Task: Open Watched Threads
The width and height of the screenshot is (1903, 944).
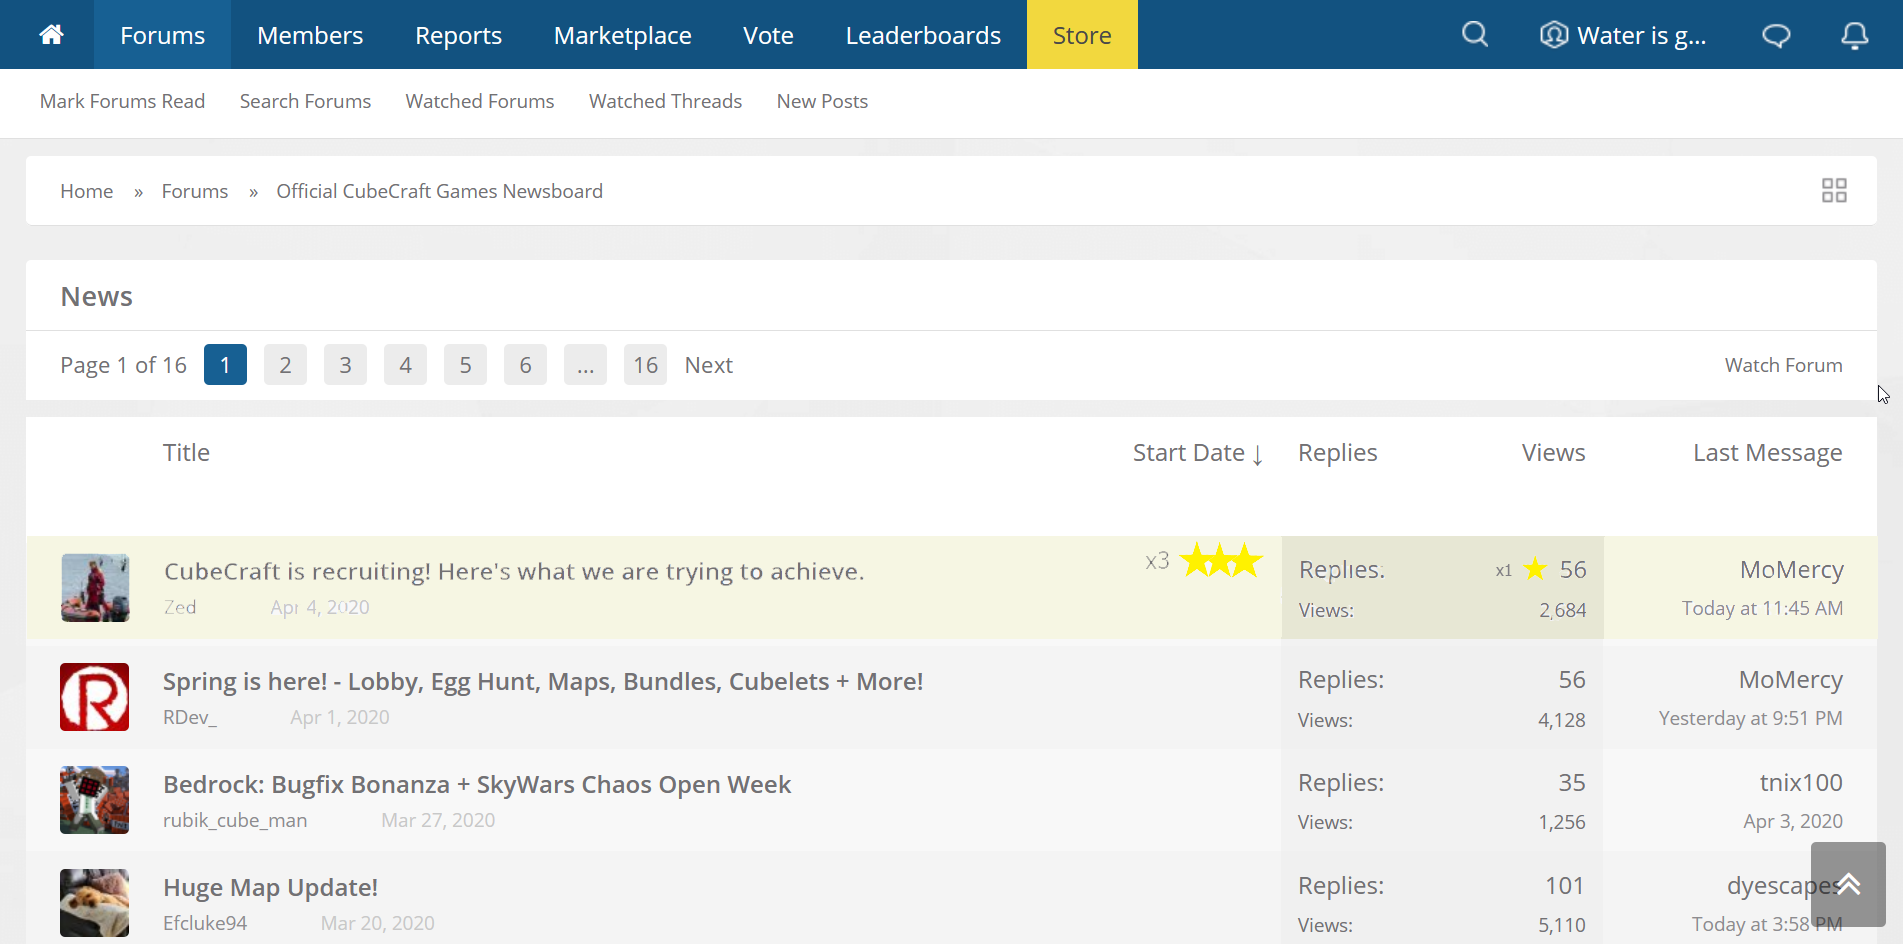Action: coord(665,101)
